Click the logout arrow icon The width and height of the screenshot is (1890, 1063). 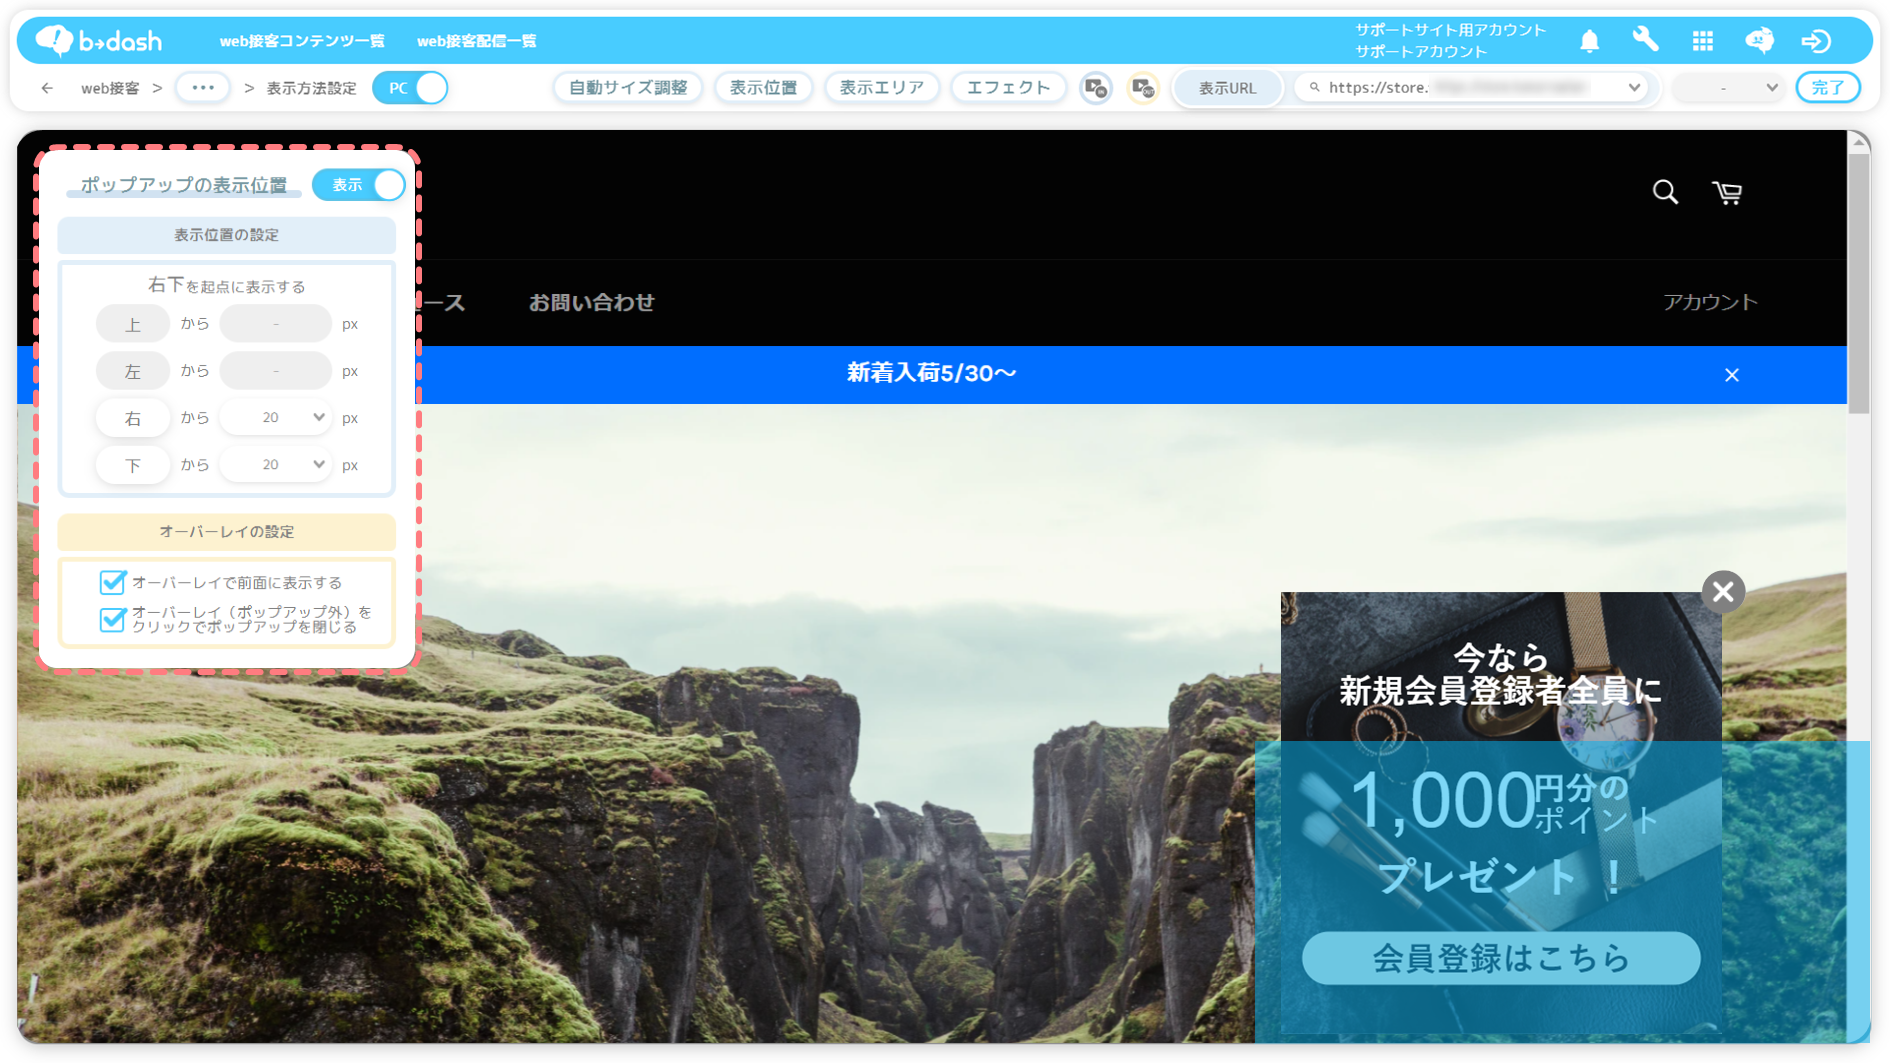point(1816,41)
